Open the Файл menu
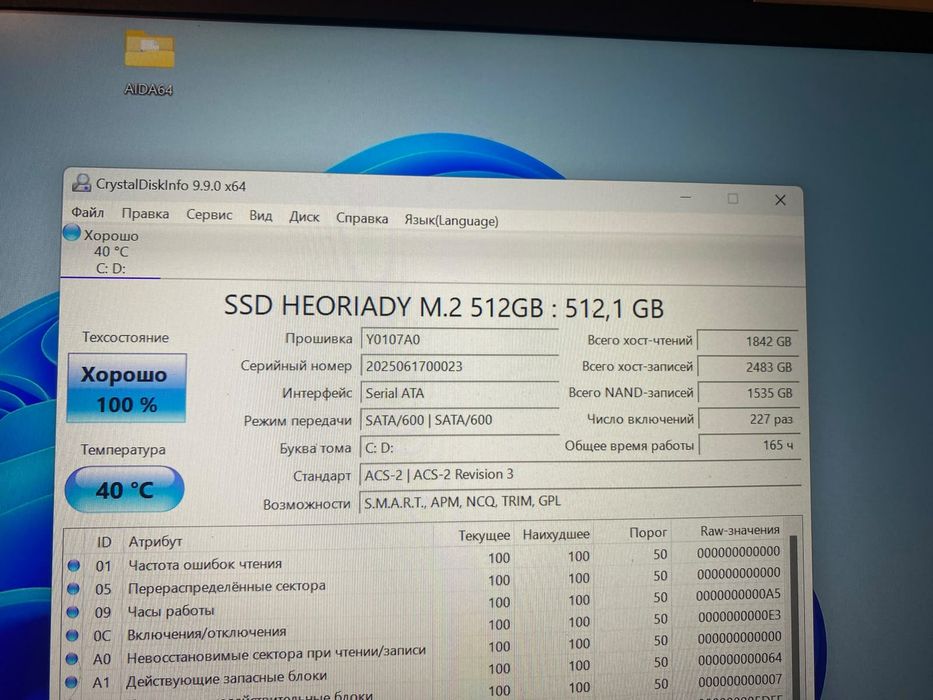This screenshot has height=700, width=933. tap(87, 212)
